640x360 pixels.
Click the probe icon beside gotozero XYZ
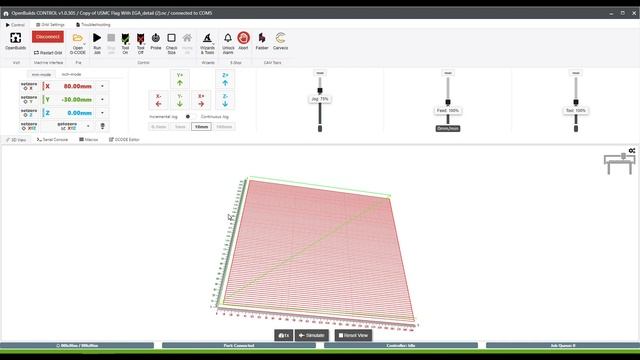point(102,127)
